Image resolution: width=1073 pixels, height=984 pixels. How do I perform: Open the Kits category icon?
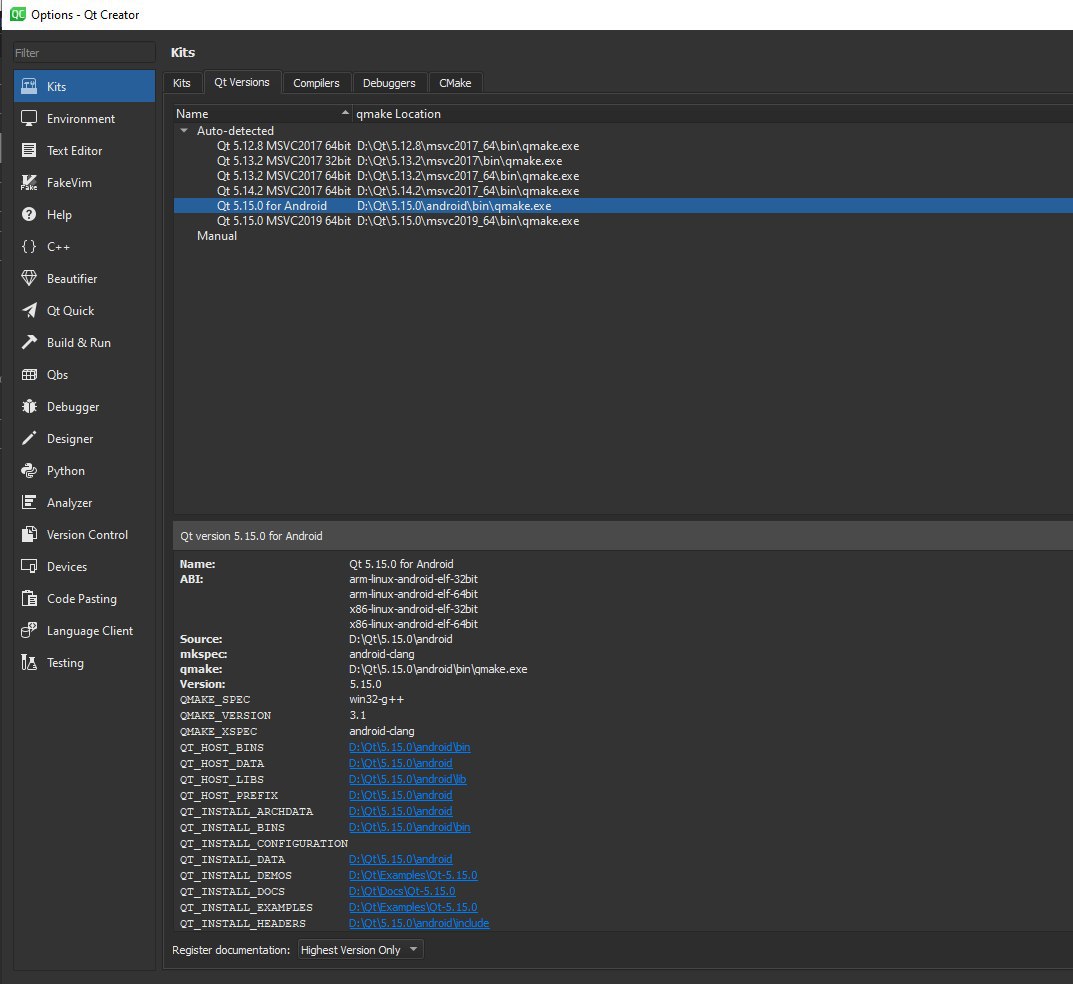coord(29,86)
